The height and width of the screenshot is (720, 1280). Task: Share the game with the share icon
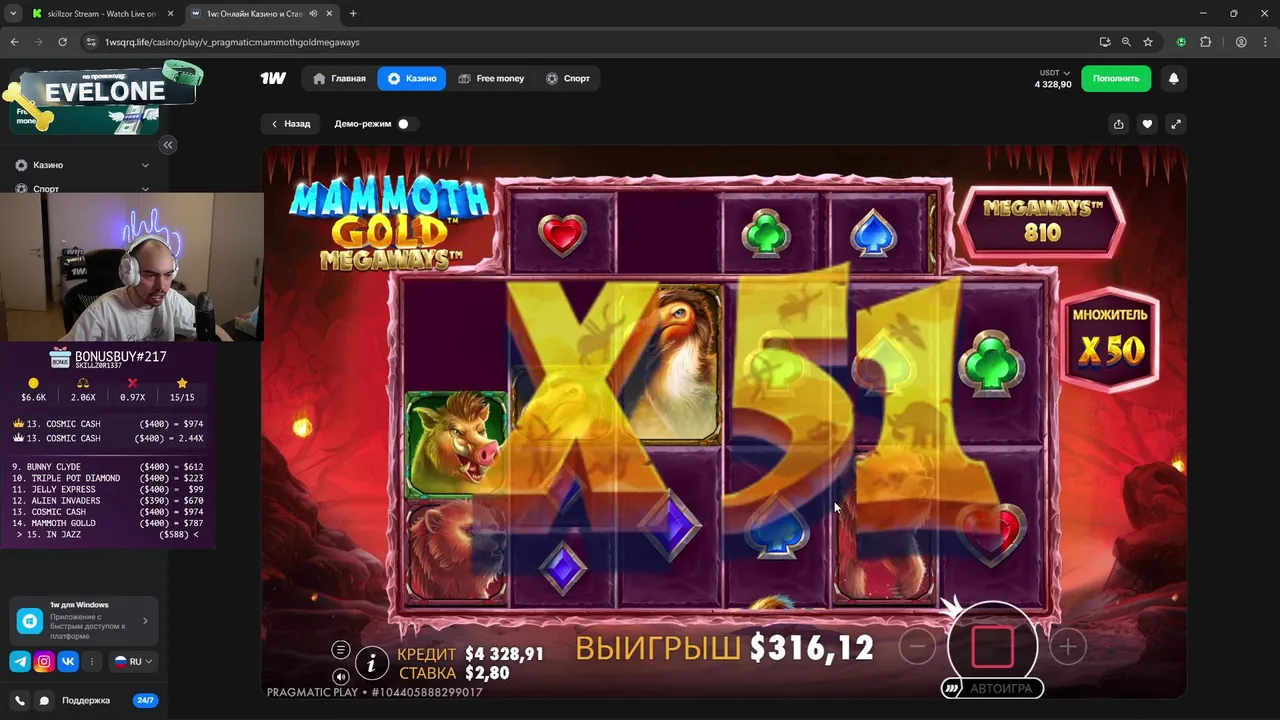pos(1118,124)
